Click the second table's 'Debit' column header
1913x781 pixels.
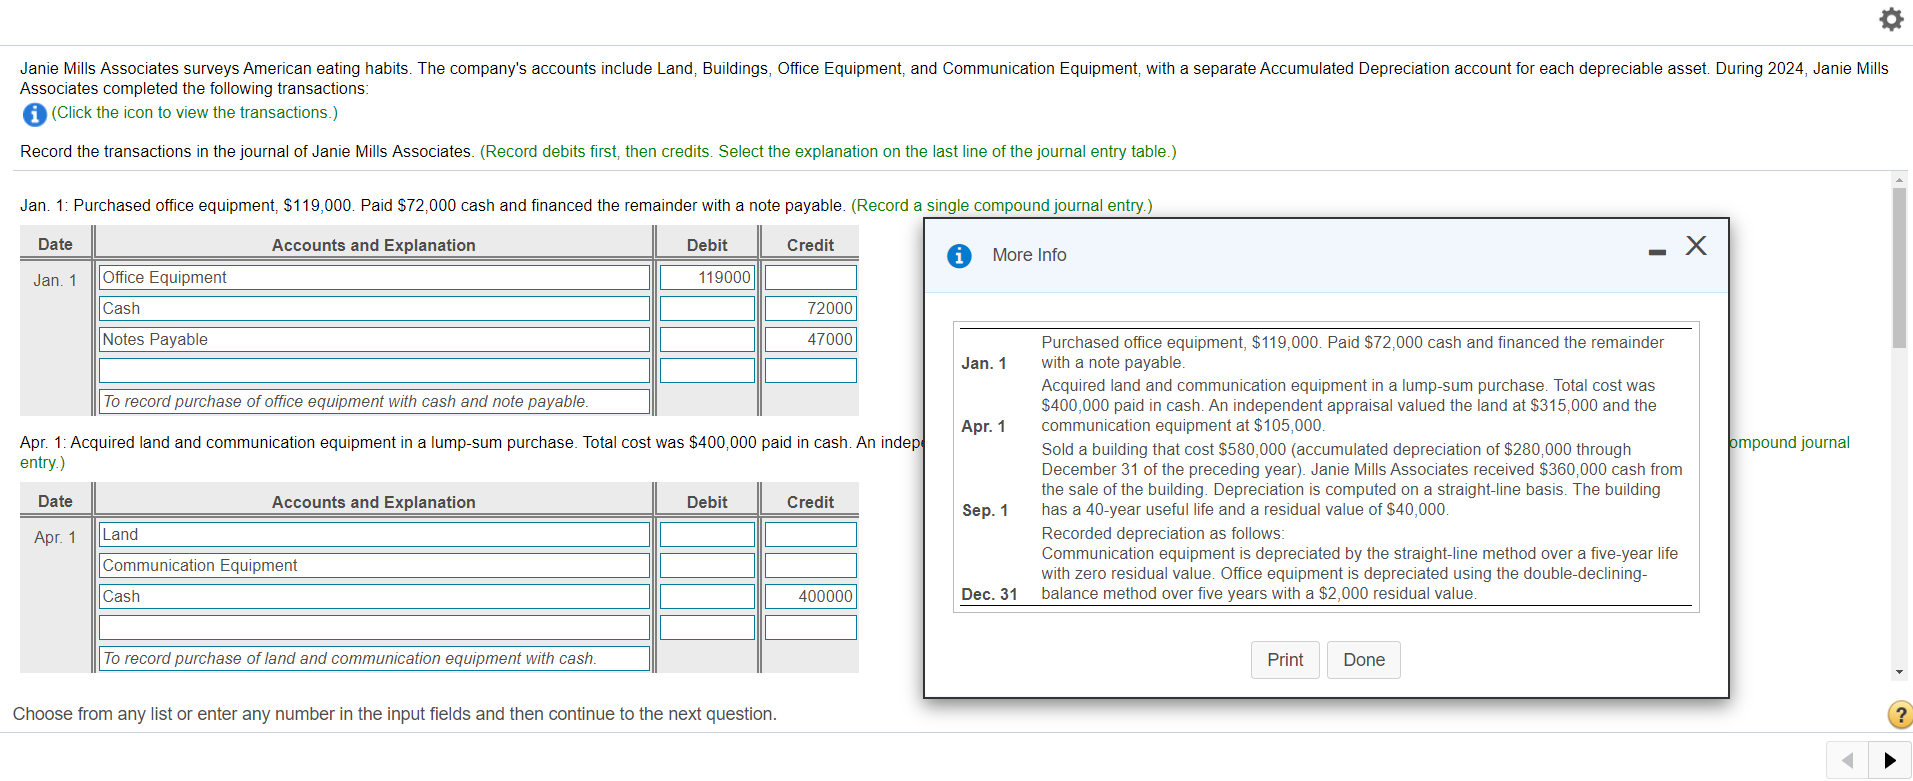tap(707, 502)
